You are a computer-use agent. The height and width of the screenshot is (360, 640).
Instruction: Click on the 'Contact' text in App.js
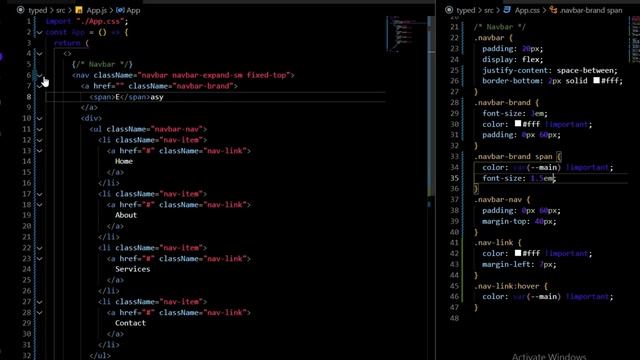130,323
